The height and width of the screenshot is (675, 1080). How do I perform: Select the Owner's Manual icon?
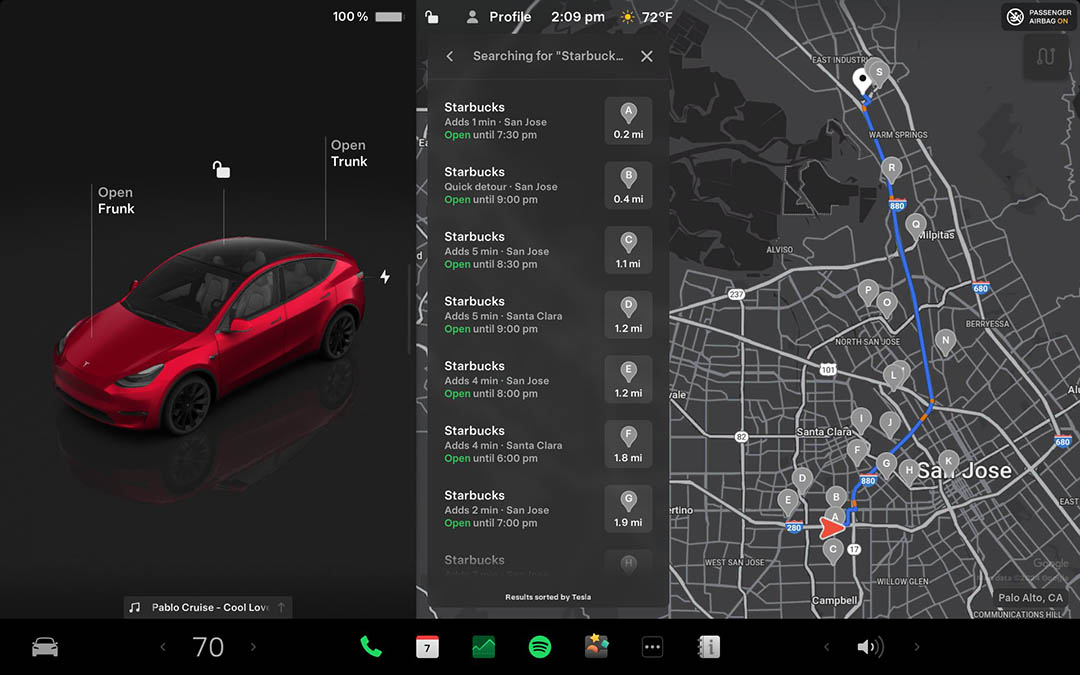point(709,647)
